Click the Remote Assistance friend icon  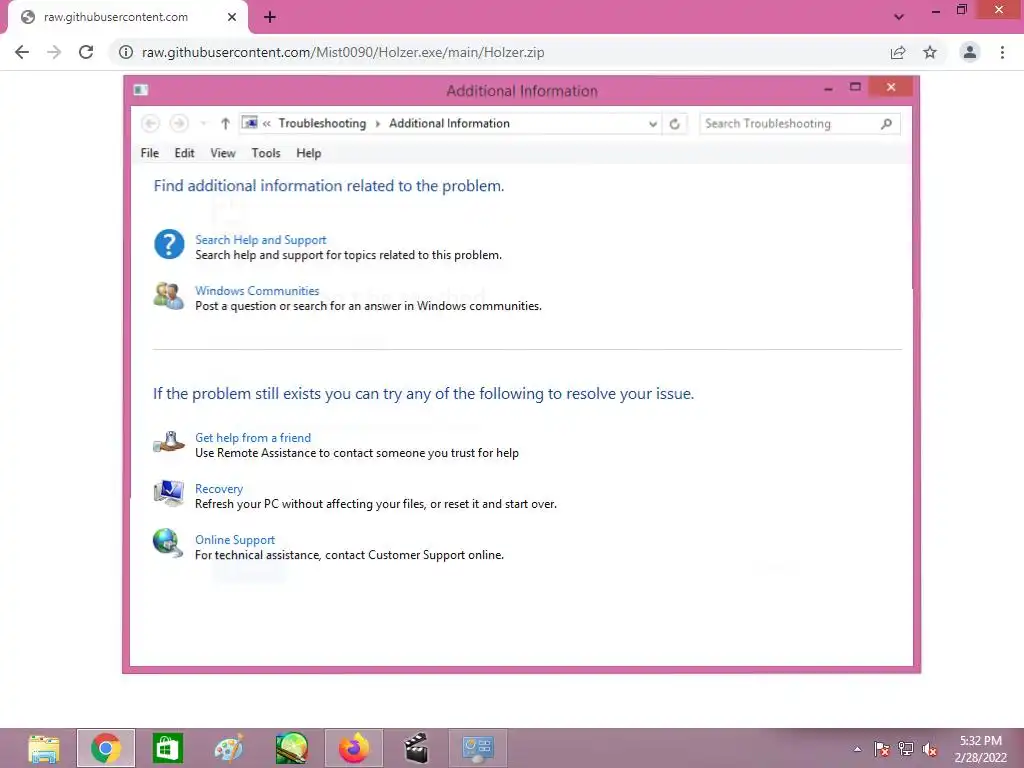pos(168,442)
